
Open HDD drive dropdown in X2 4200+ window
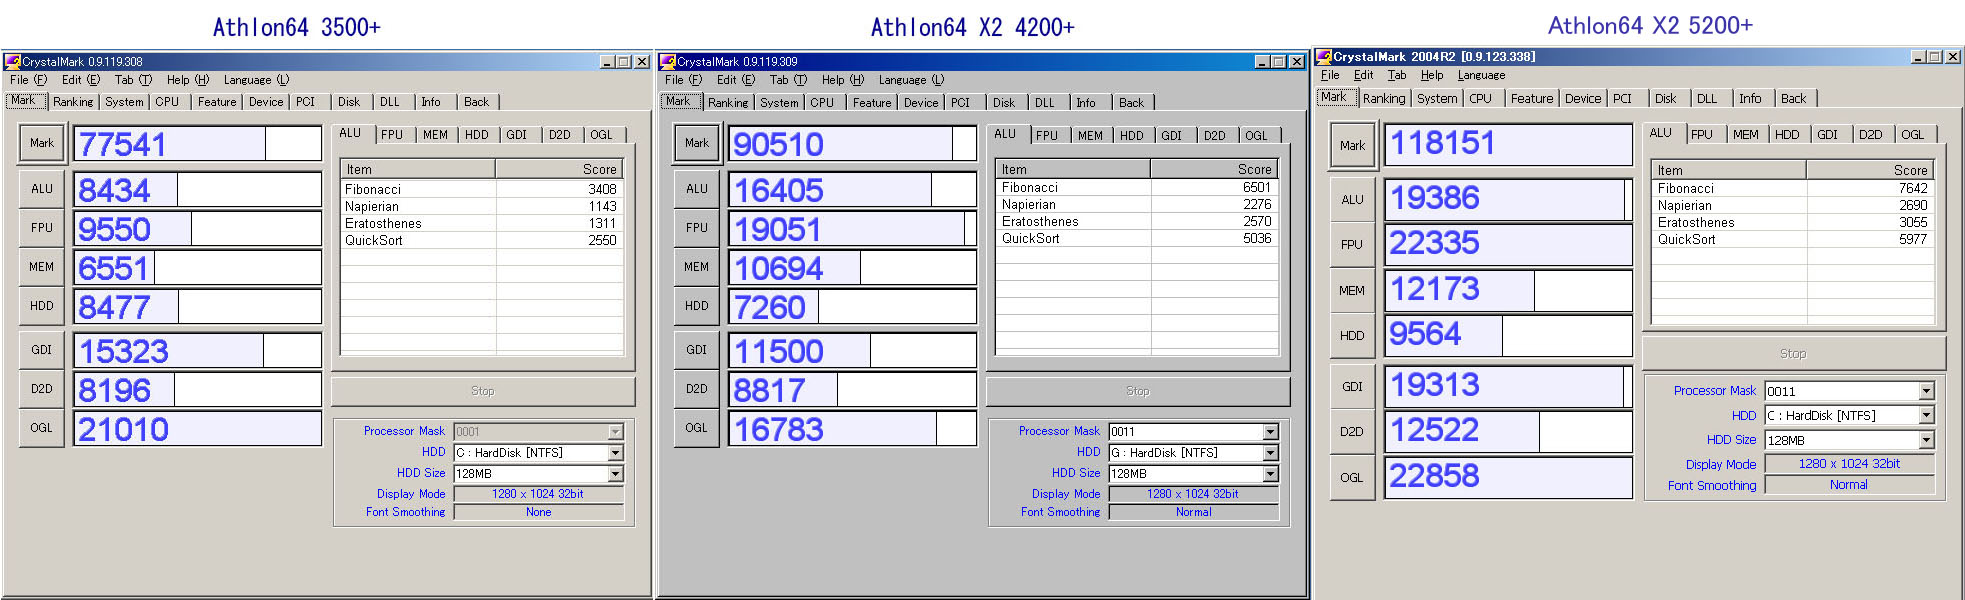point(1270,453)
